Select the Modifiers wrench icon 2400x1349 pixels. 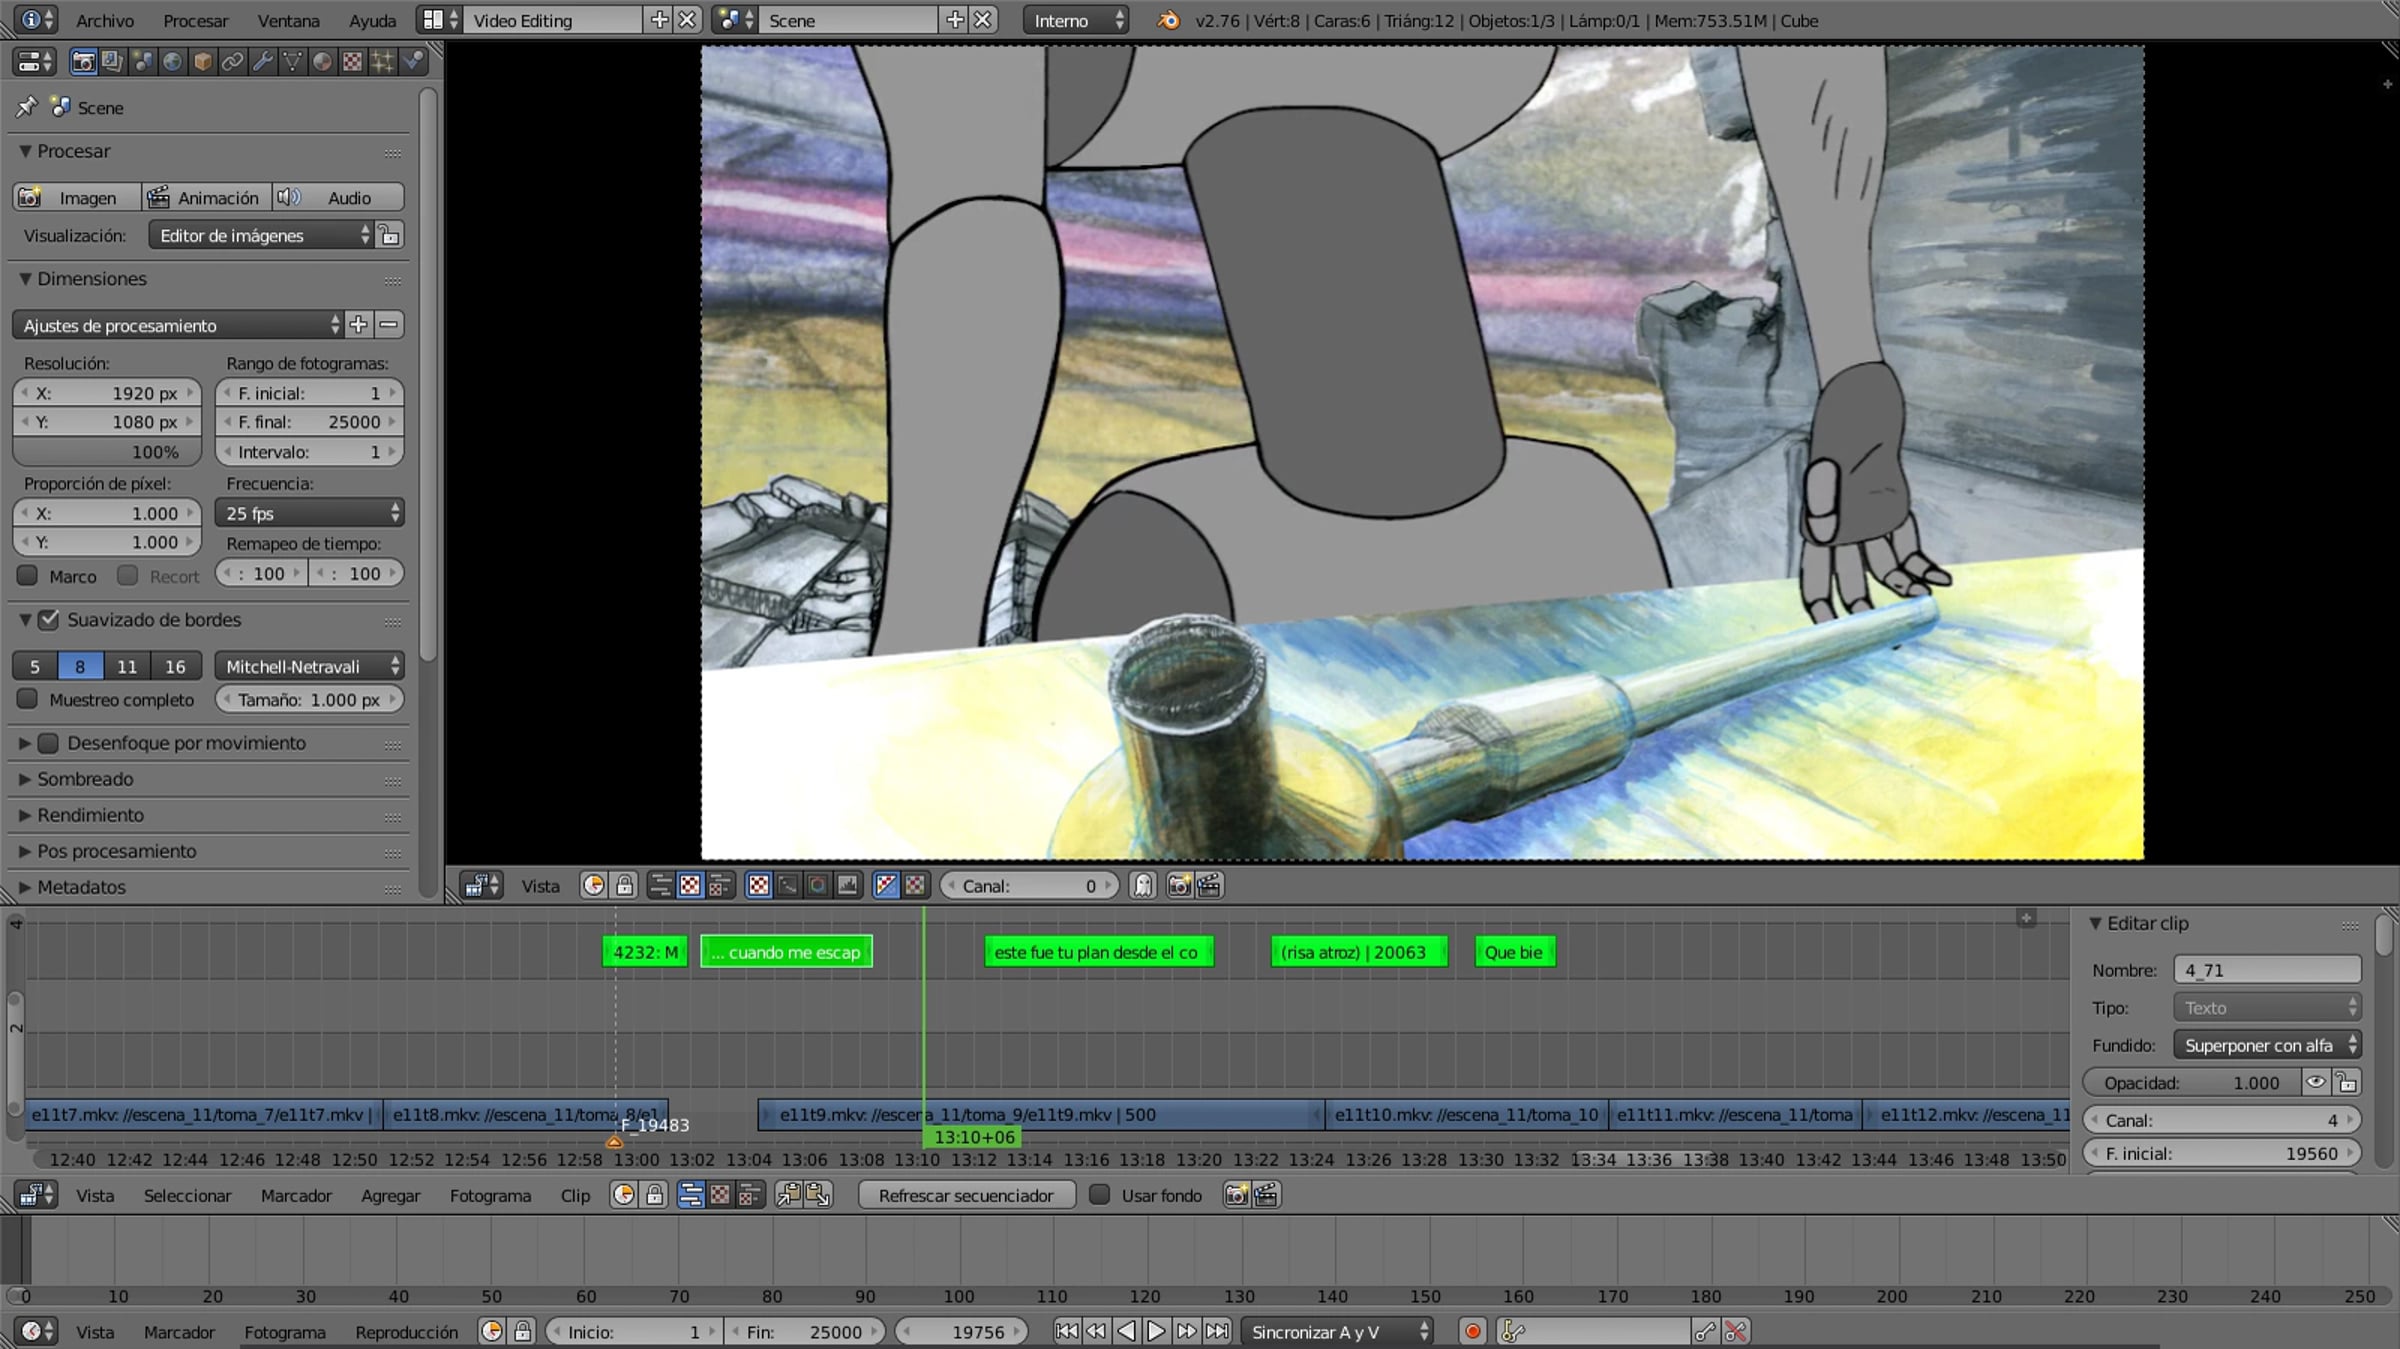(x=263, y=62)
